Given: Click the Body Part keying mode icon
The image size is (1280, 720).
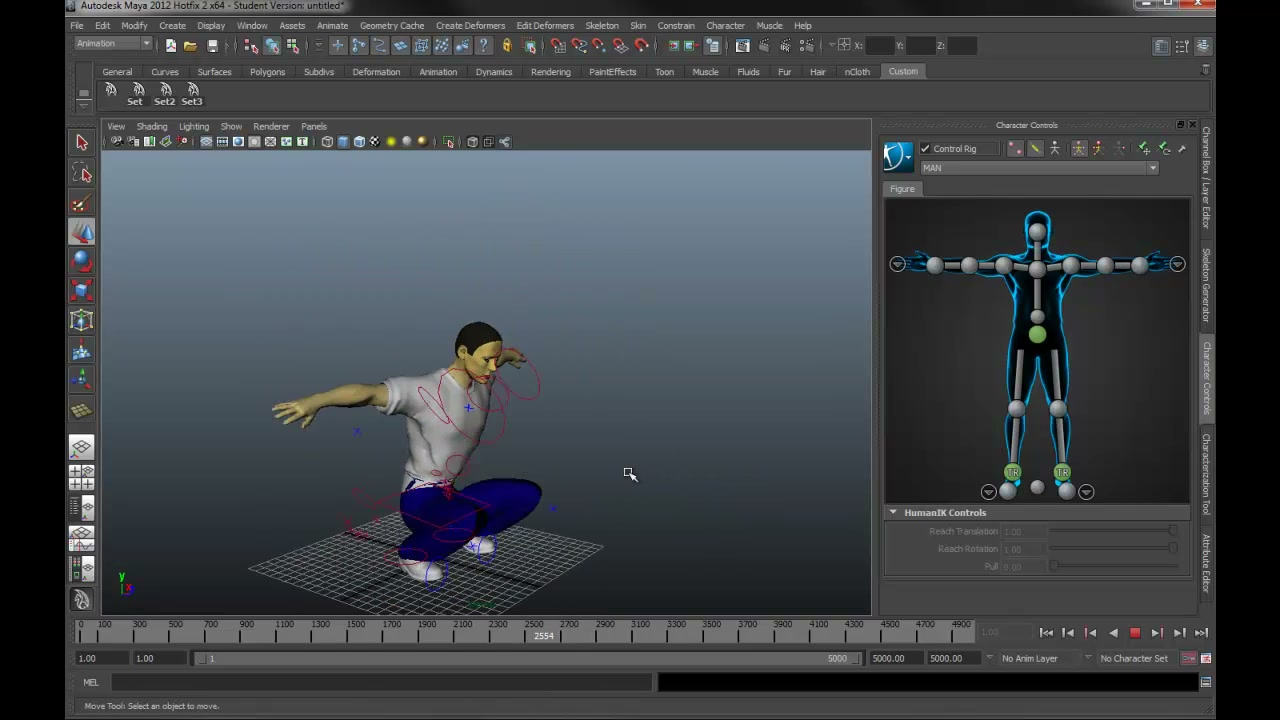Looking at the screenshot, I should (x=1099, y=148).
